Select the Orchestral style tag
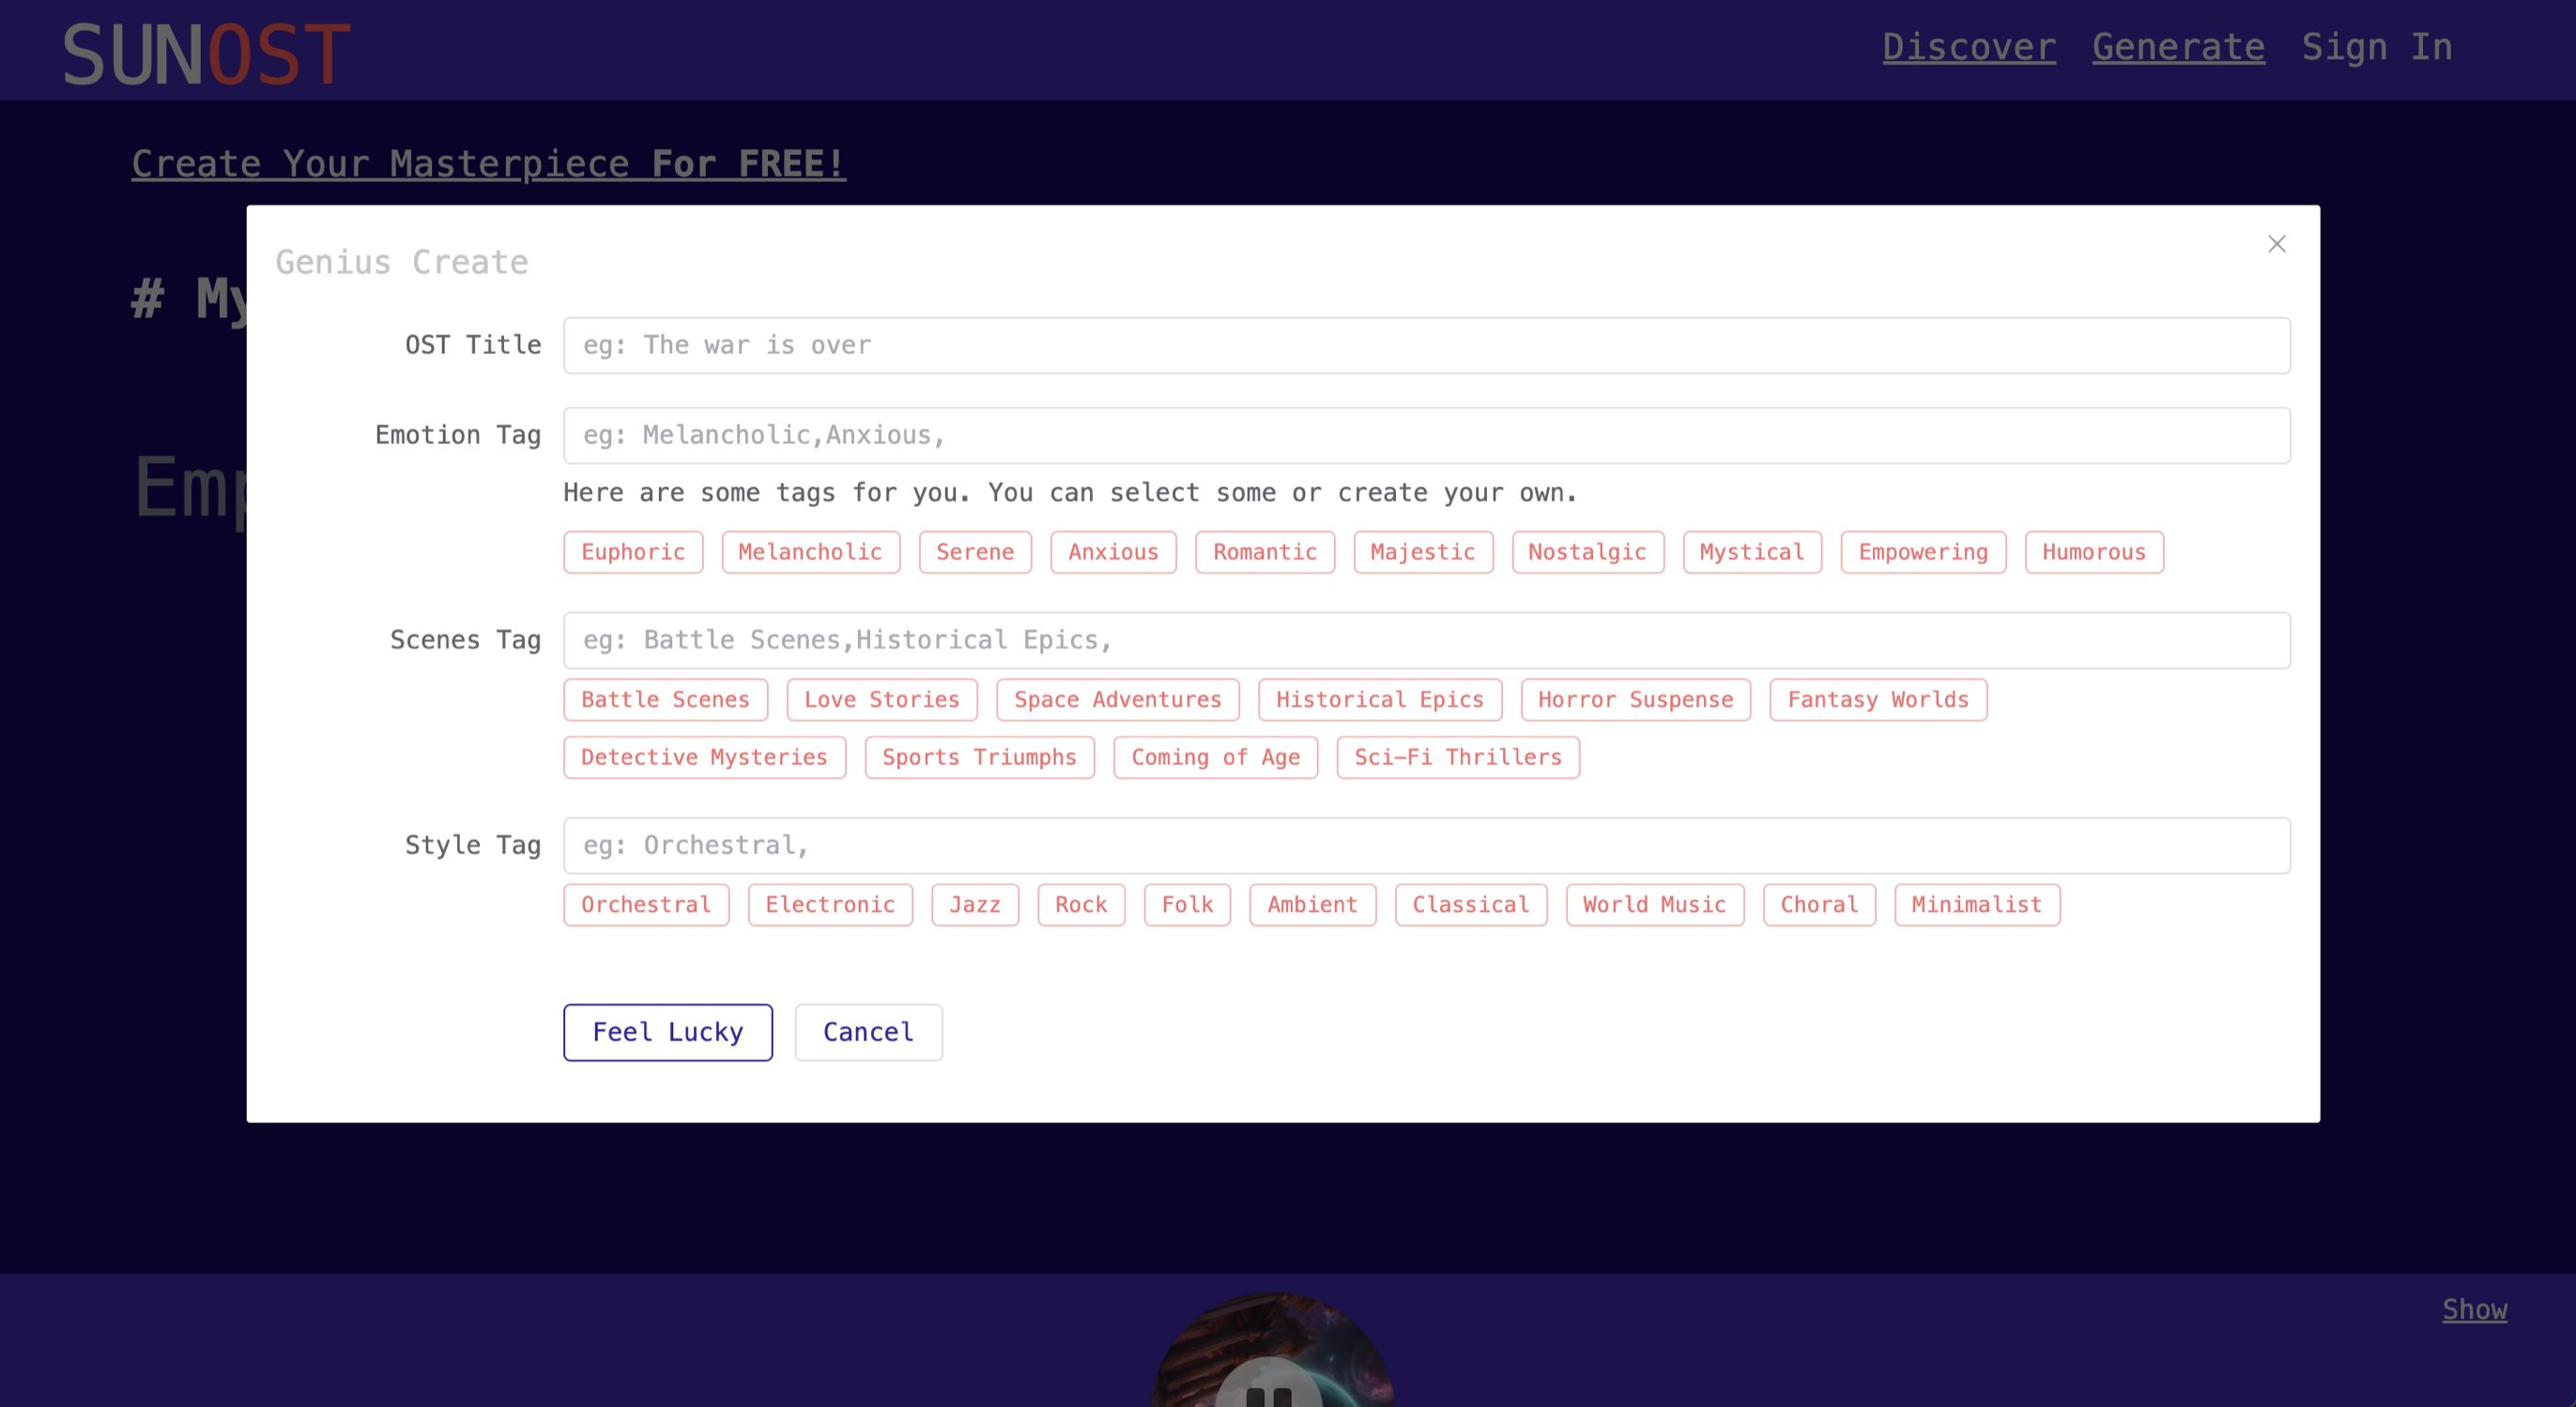 pyautogui.click(x=646, y=905)
